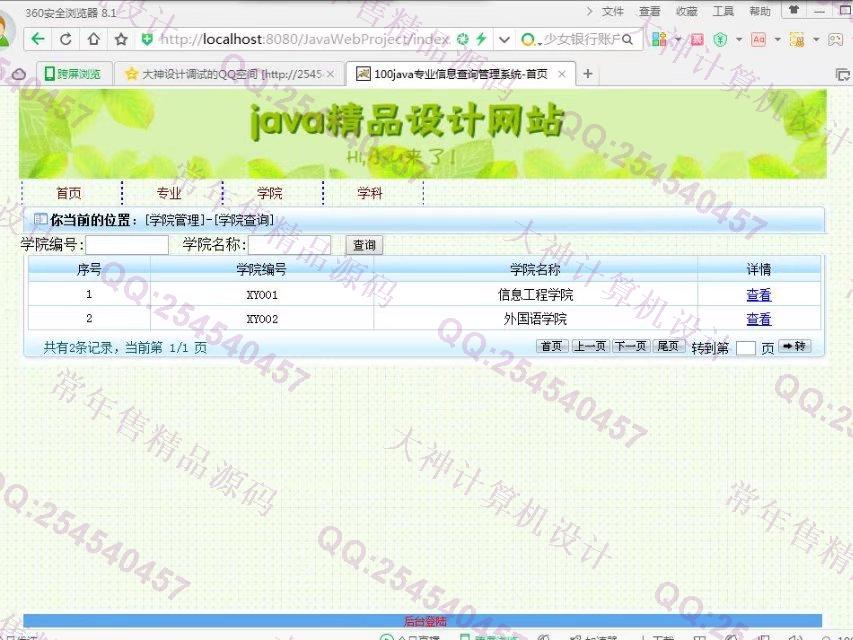Select the 学科 navigation item
The height and width of the screenshot is (640, 853).
coord(371,193)
